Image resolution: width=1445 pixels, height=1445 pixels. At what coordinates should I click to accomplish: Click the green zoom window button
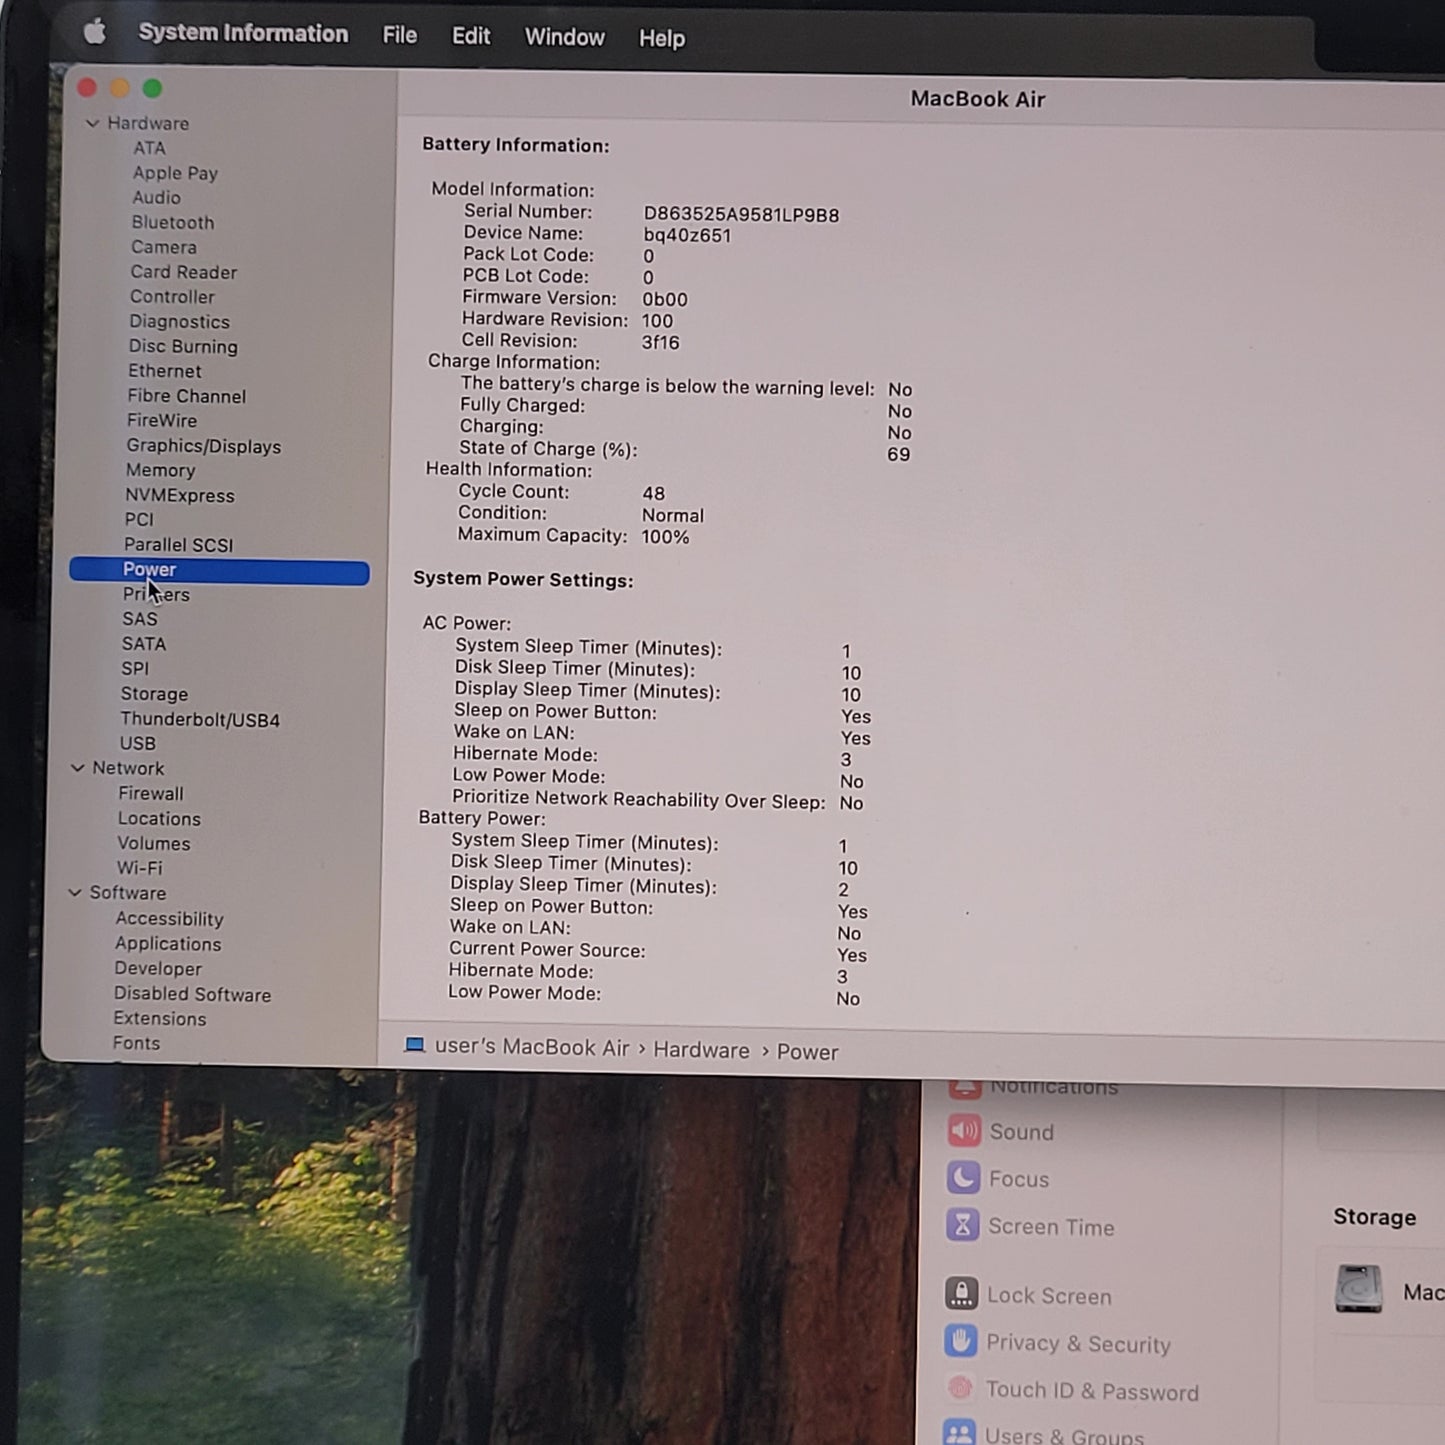[152, 89]
